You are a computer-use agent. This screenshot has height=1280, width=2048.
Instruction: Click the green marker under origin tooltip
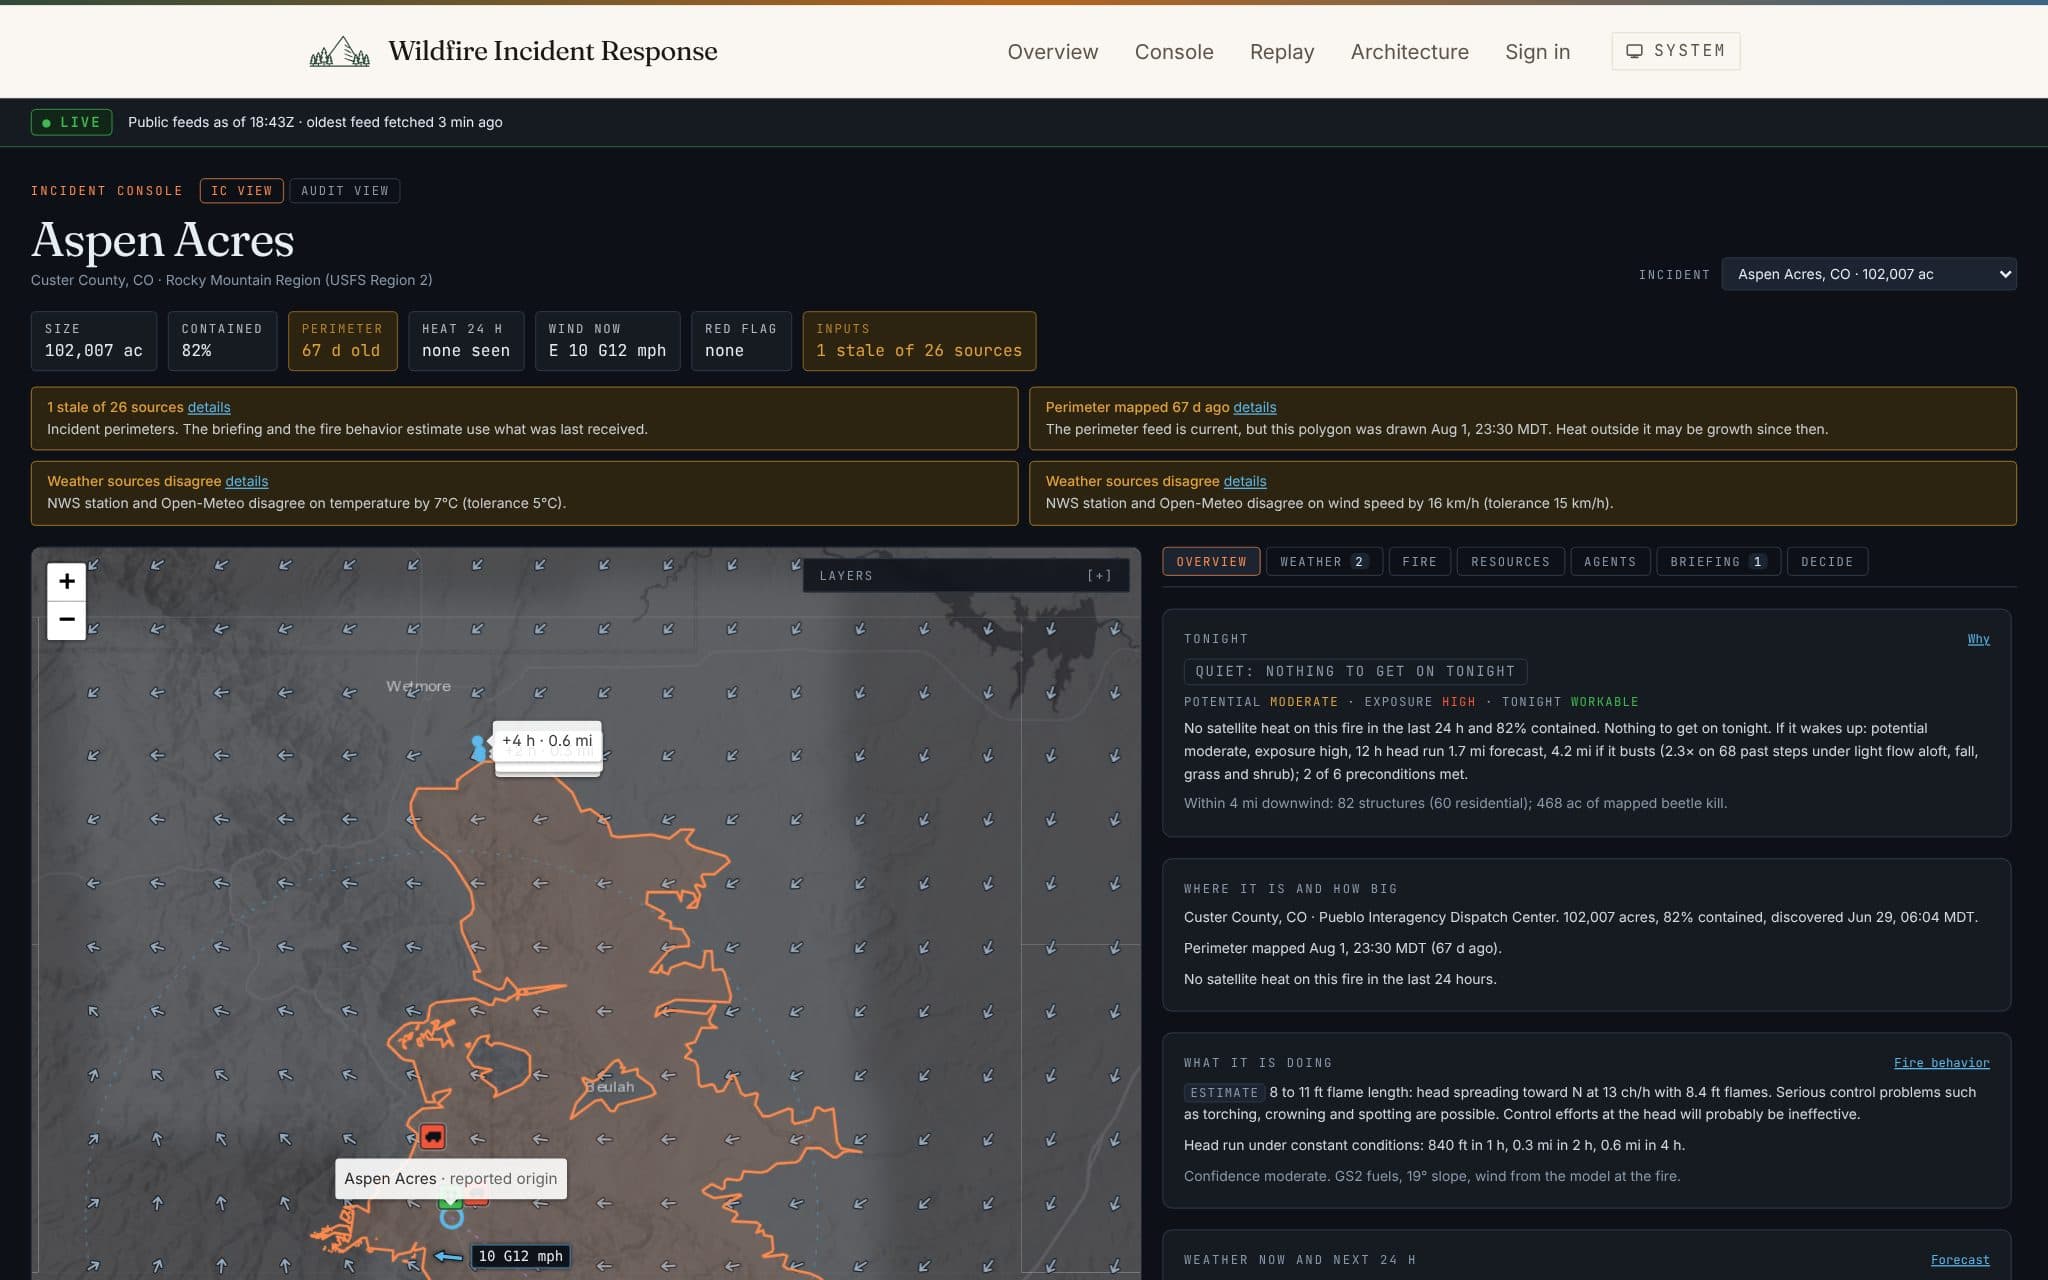click(x=450, y=1203)
